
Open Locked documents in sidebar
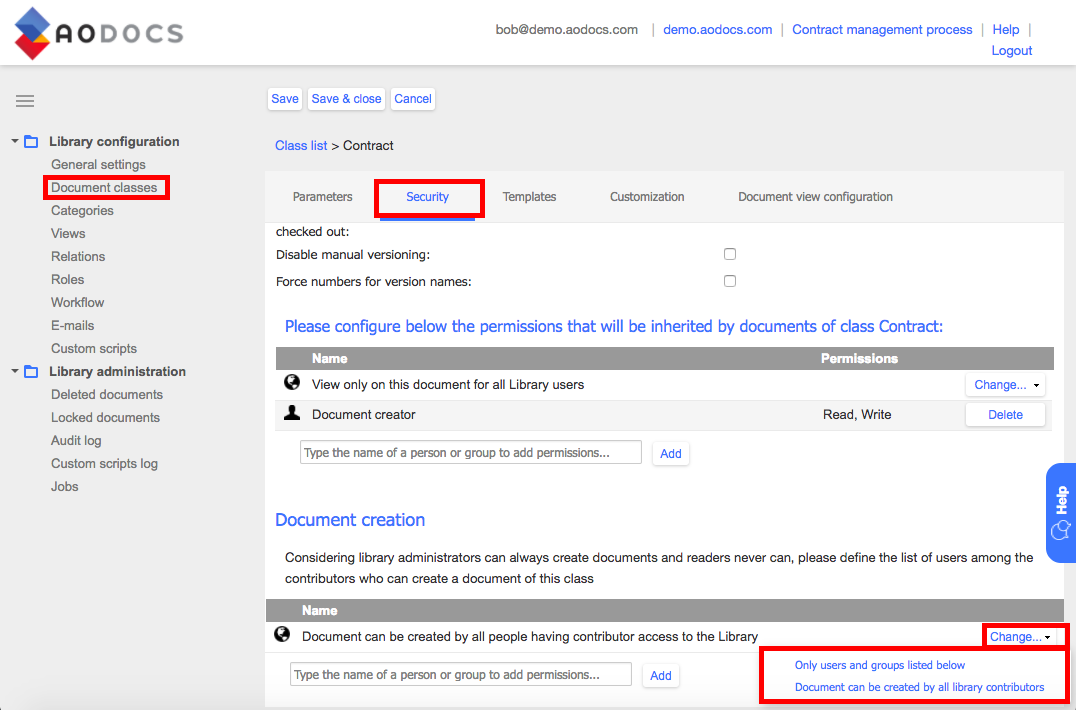[105, 418]
